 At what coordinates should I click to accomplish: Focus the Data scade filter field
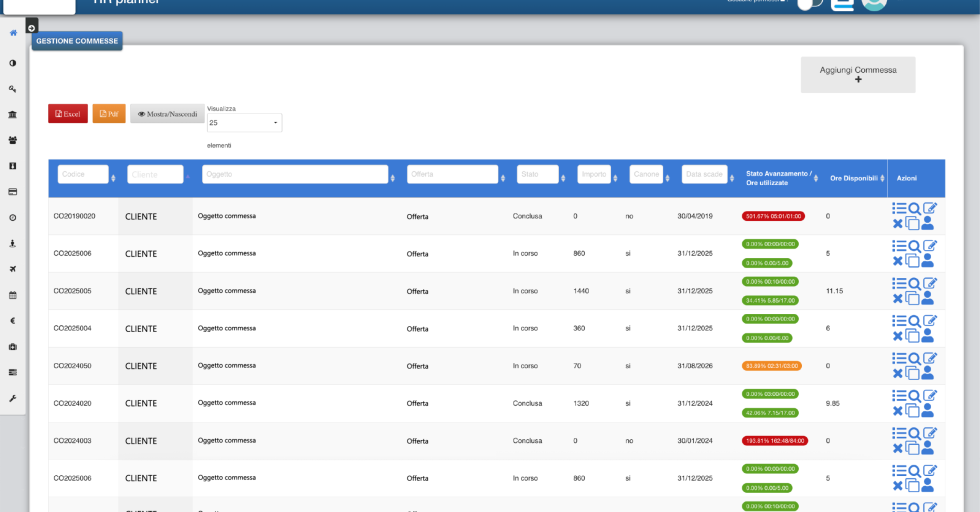point(704,174)
